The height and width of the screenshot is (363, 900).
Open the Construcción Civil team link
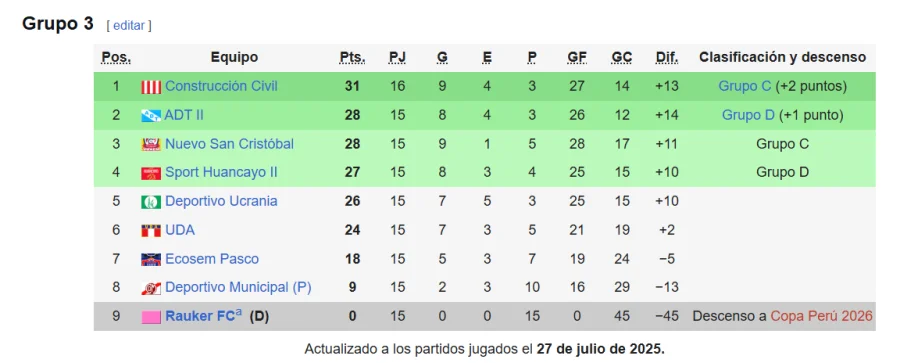221,86
